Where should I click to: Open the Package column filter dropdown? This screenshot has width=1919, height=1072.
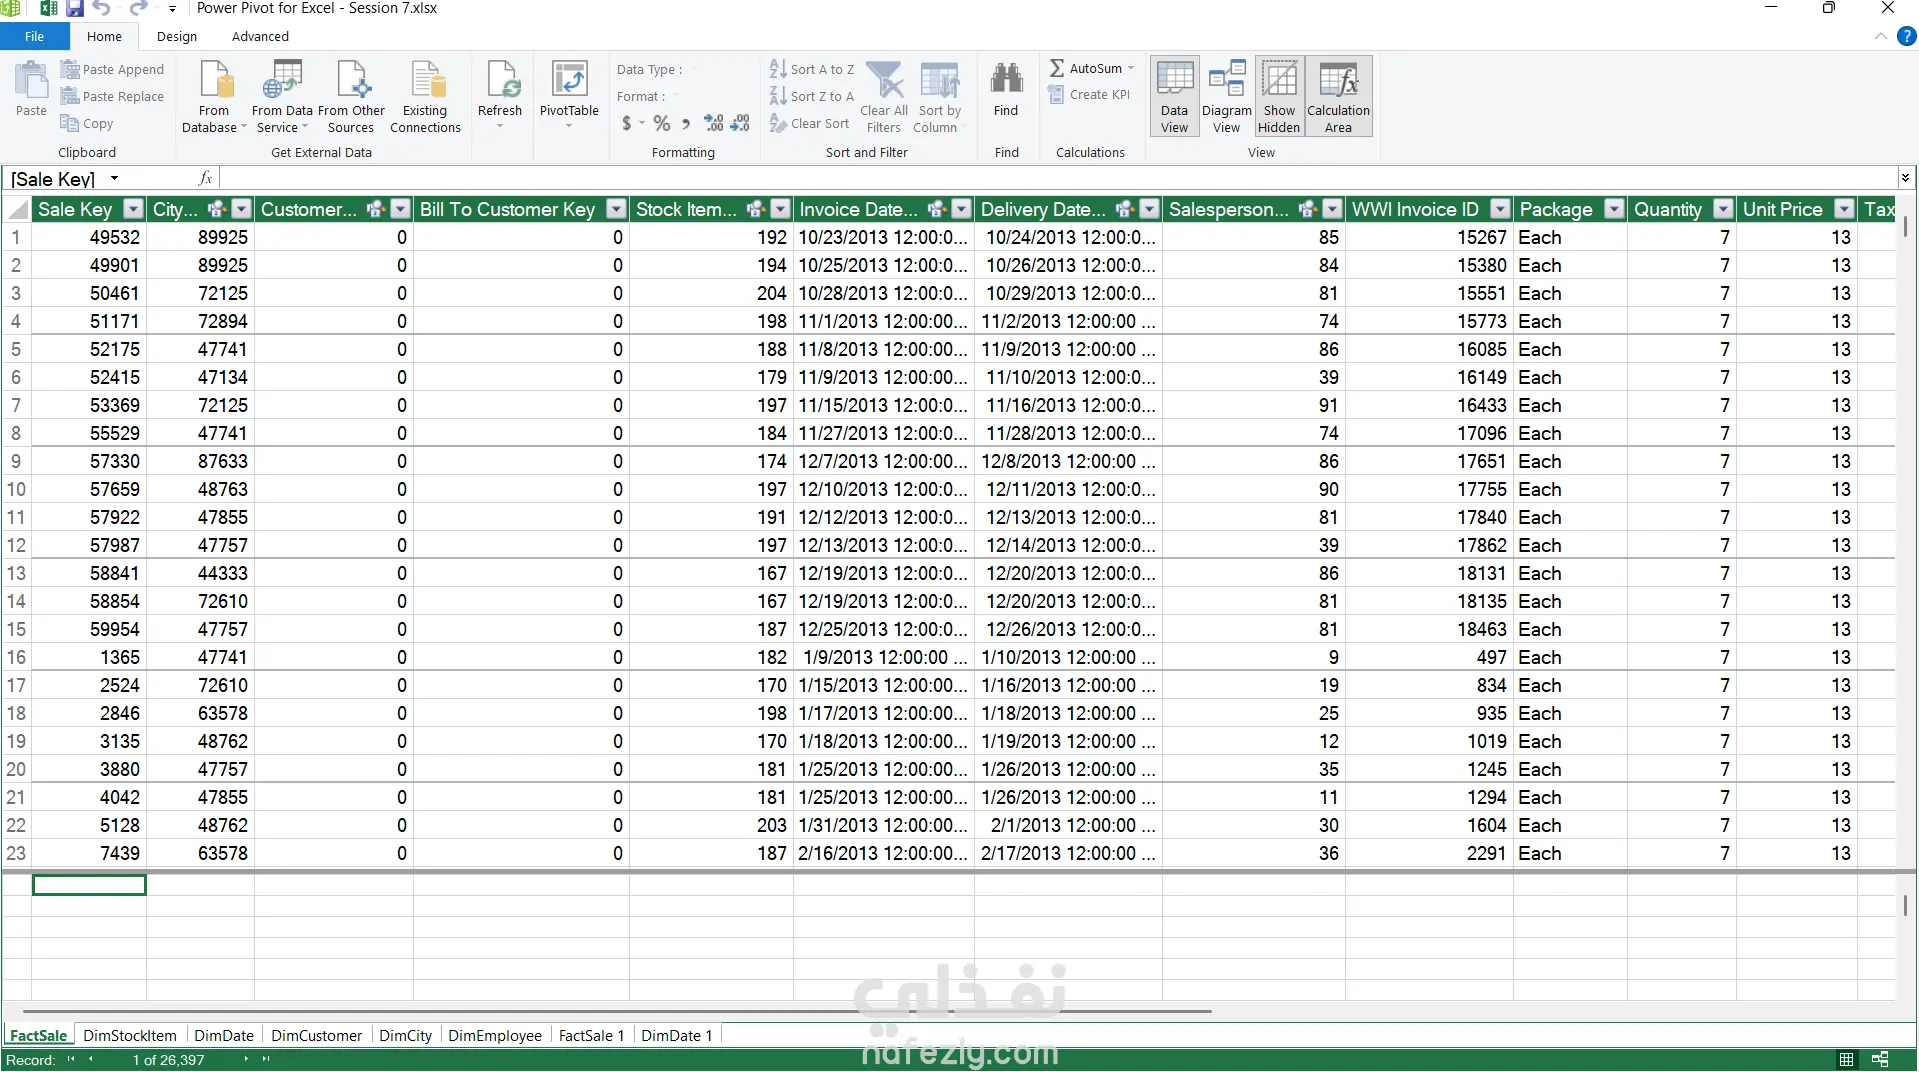[1614, 209]
